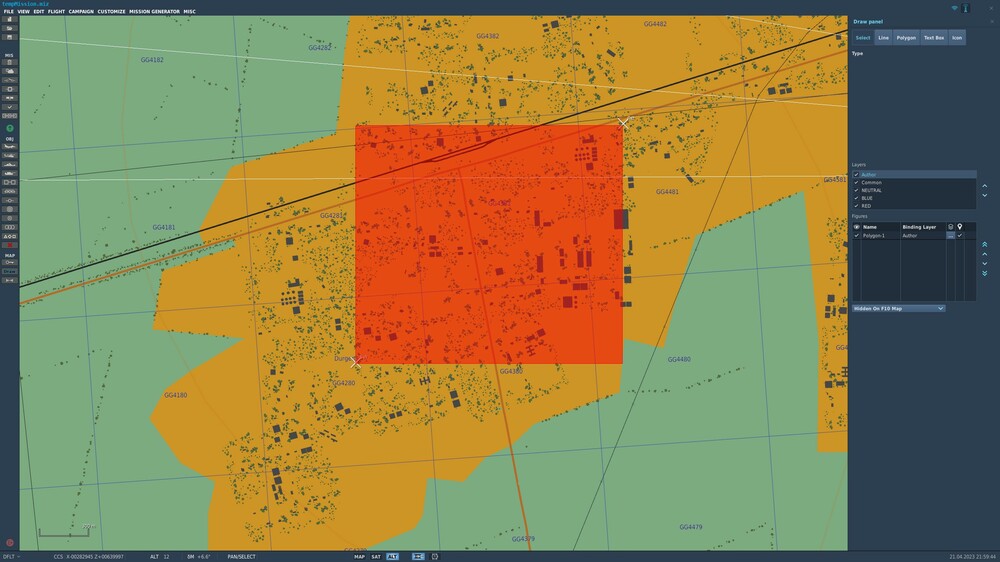Switch map view to MAP mode

360,556
